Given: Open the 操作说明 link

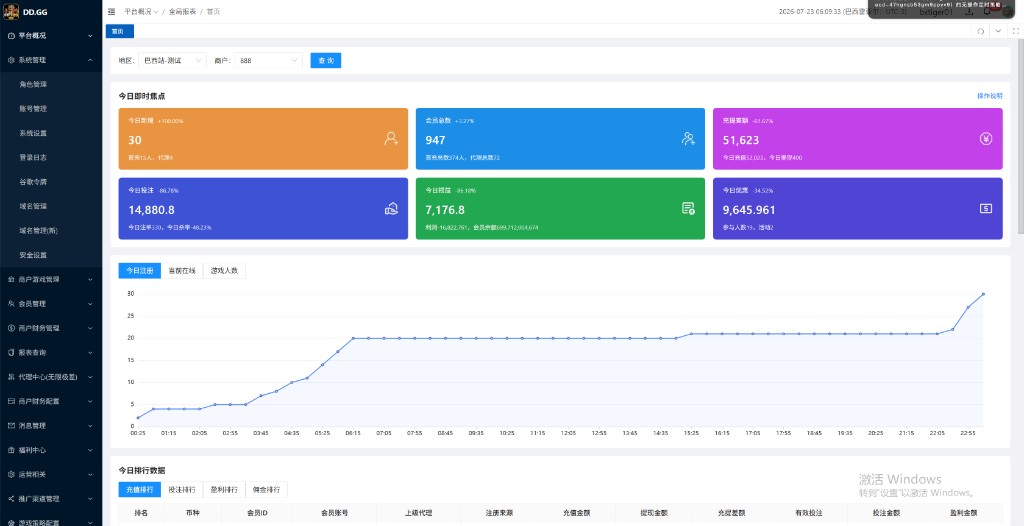Looking at the screenshot, I should tap(989, 96).
